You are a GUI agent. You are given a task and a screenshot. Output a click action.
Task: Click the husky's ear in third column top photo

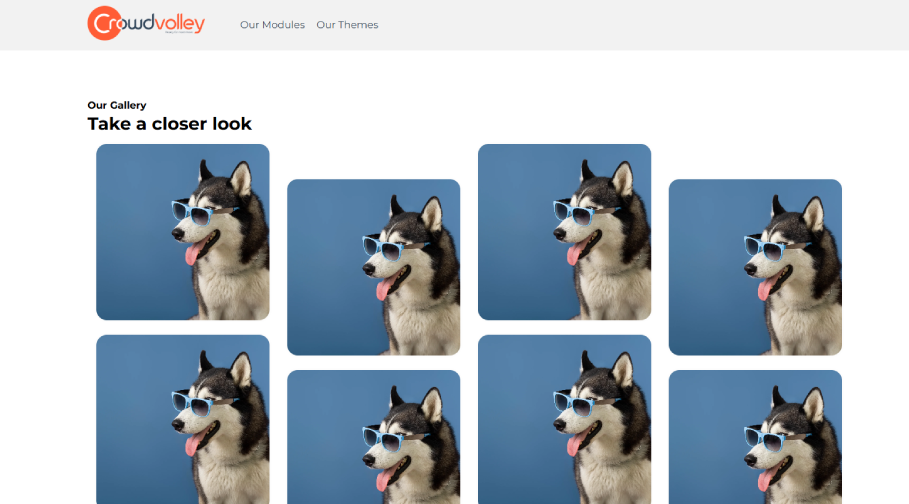tap(622, 178)
